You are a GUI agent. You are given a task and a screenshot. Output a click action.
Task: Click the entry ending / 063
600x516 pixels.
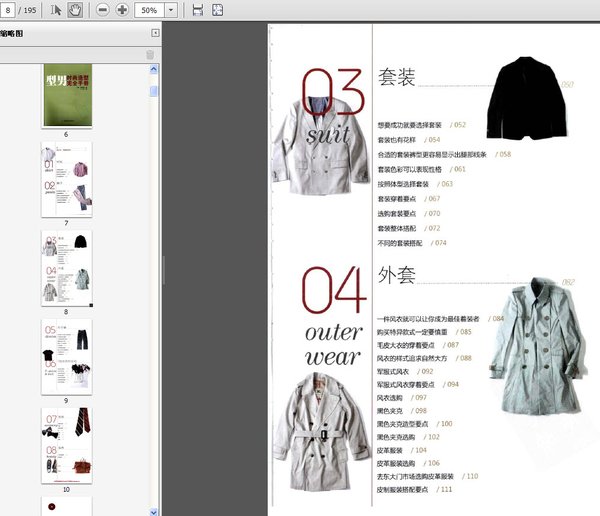coord(415,184)
